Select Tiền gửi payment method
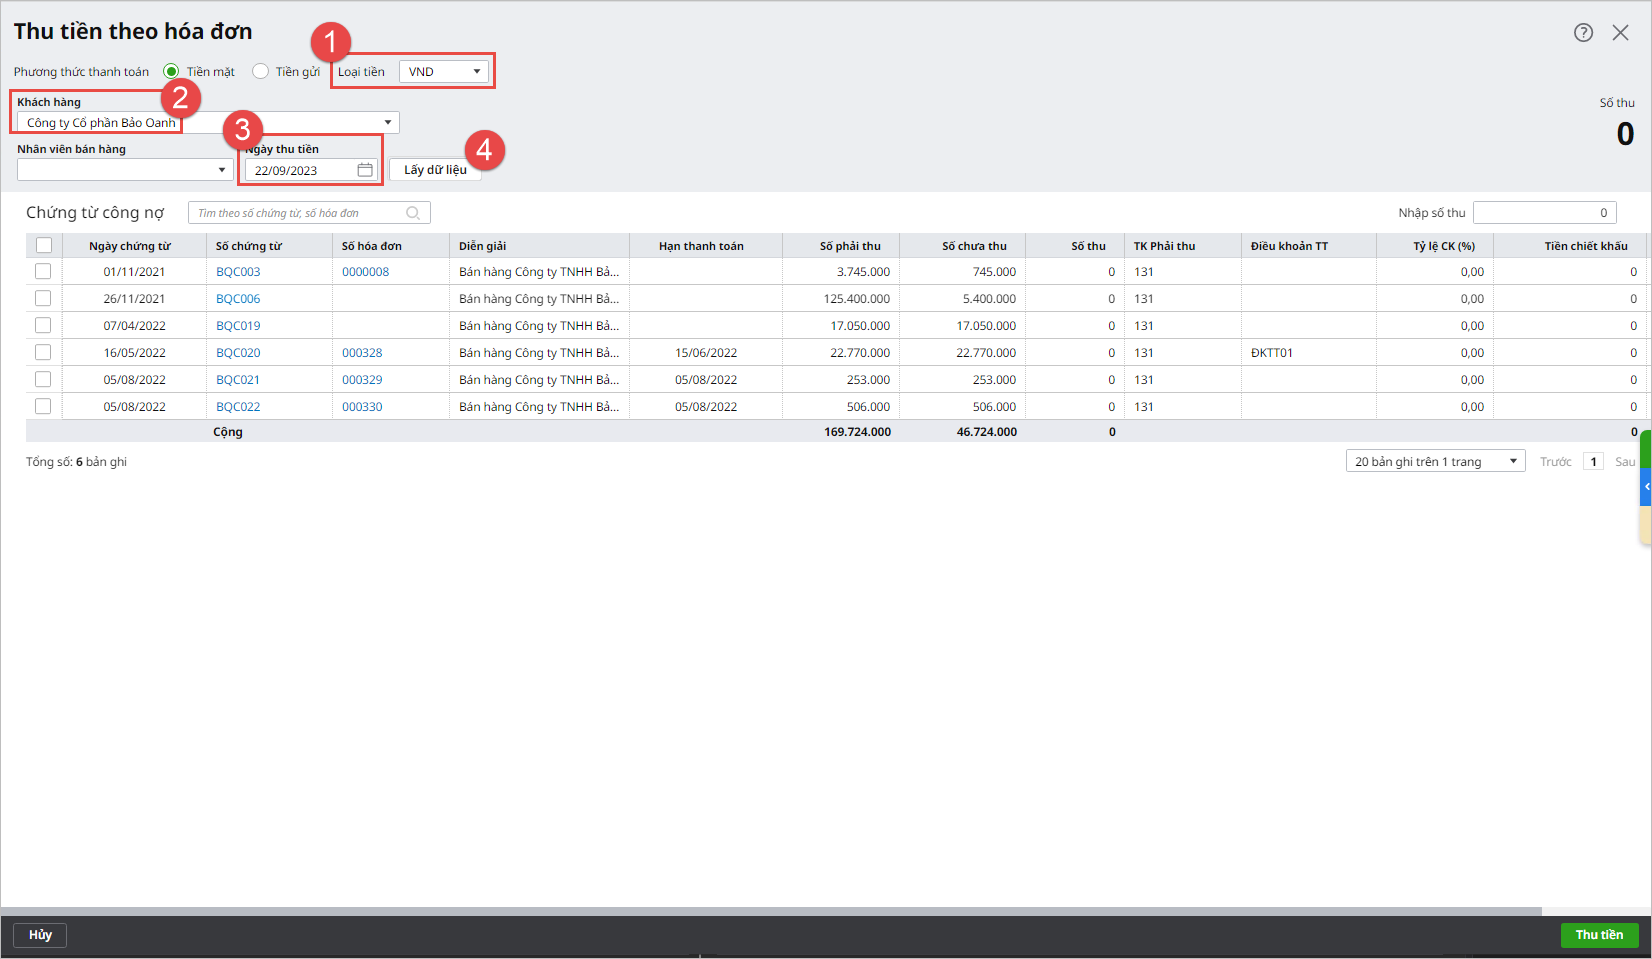 click(x=261, y=71)
